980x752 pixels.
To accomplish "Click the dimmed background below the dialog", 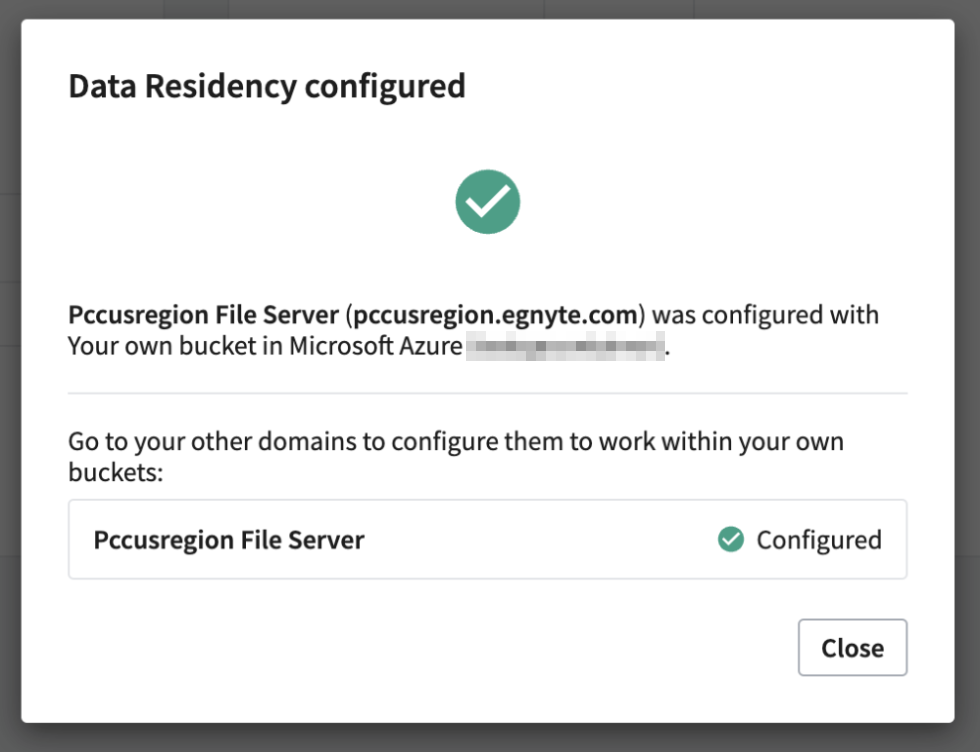I will [x=490, y=738].
